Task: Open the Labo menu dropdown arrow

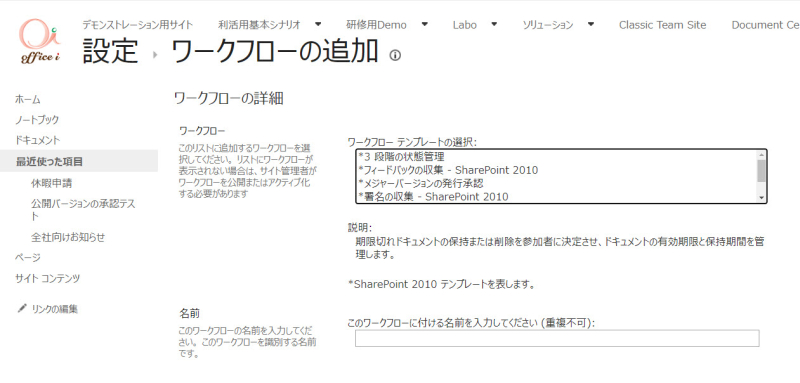Action: point(494,24)
